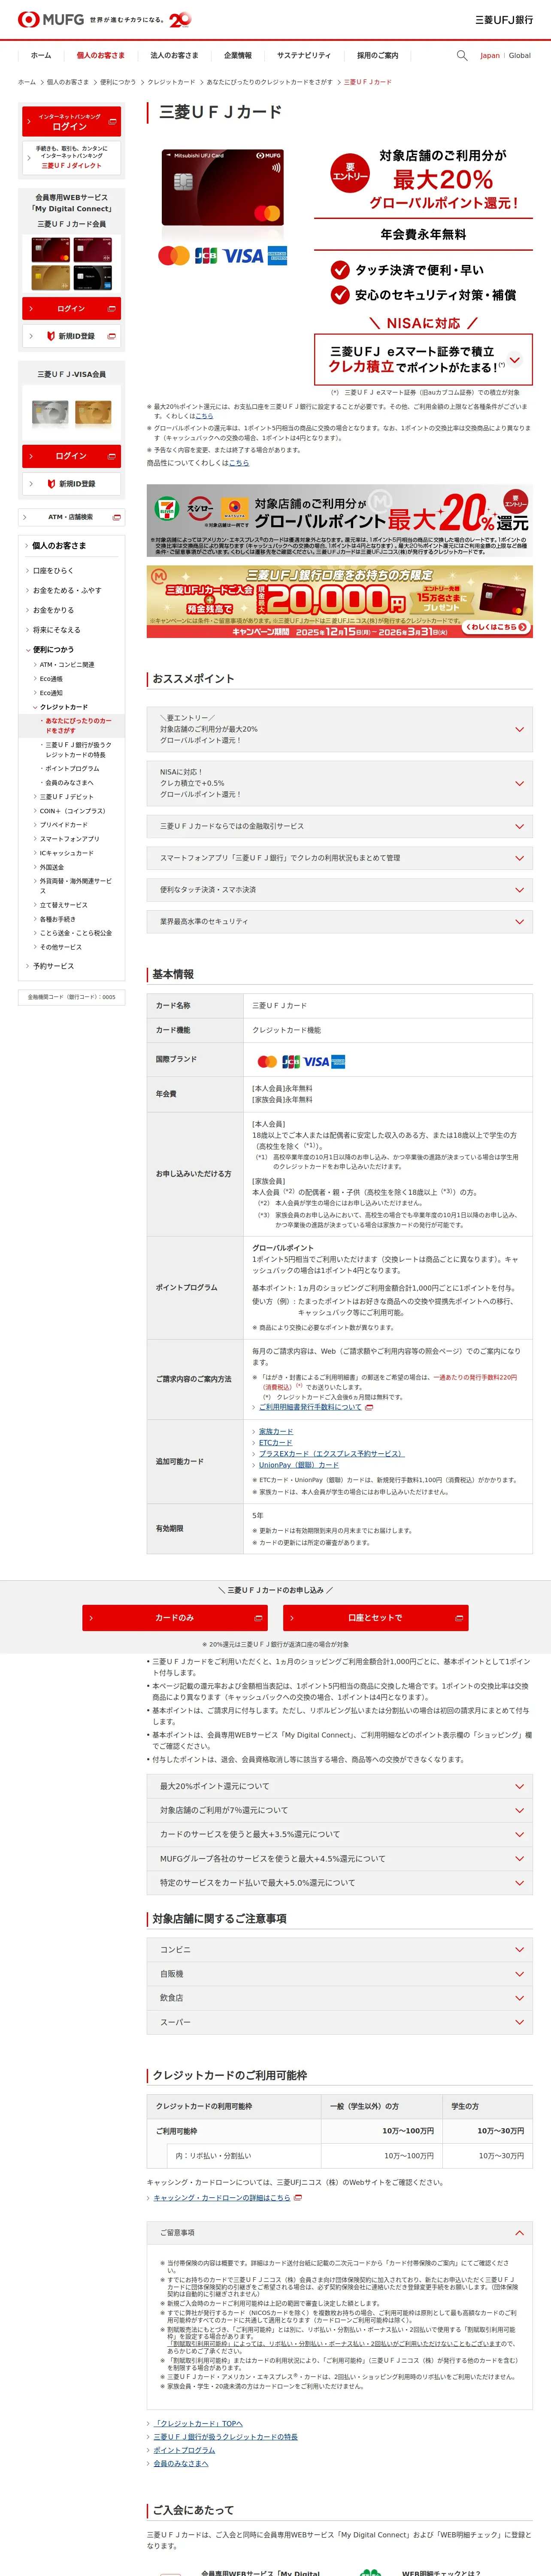The width and height of the screenshot is (551, 2576).
Task: Expand コンビニ 注意事項 accordion
Action: [x=339, y=1950]
